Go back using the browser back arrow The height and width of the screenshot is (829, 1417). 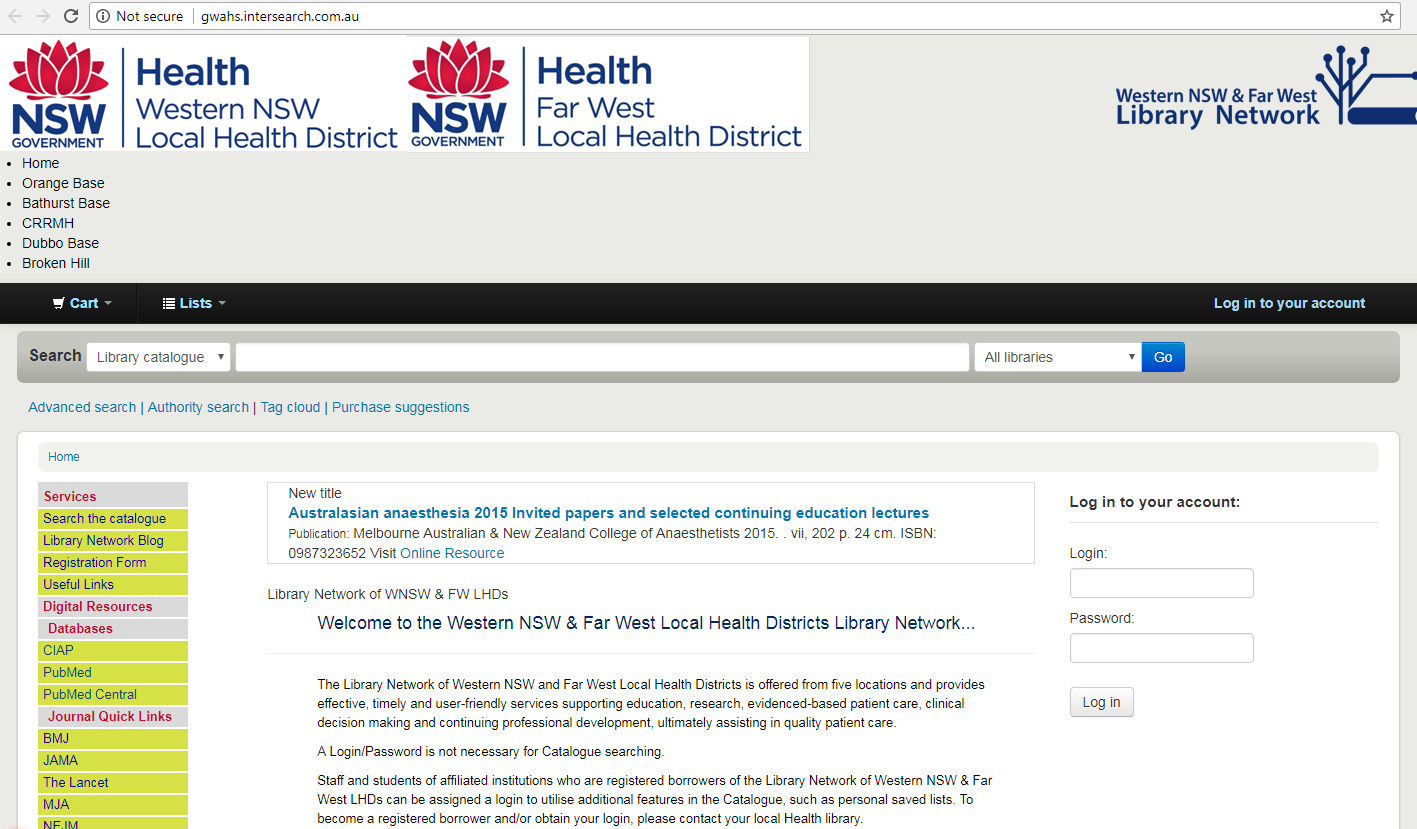[15, 16]
